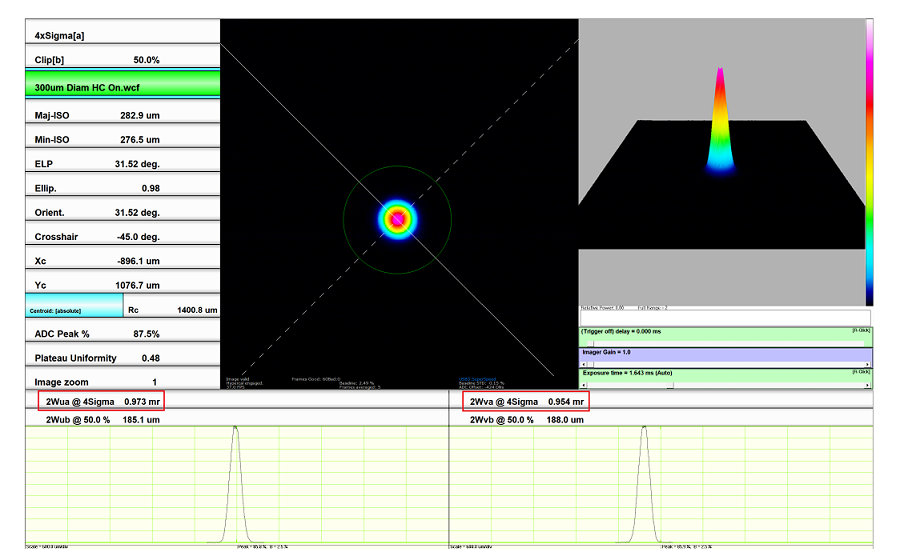
Task: Click the Exposure time slider thumb
Action: click(670, 385)
